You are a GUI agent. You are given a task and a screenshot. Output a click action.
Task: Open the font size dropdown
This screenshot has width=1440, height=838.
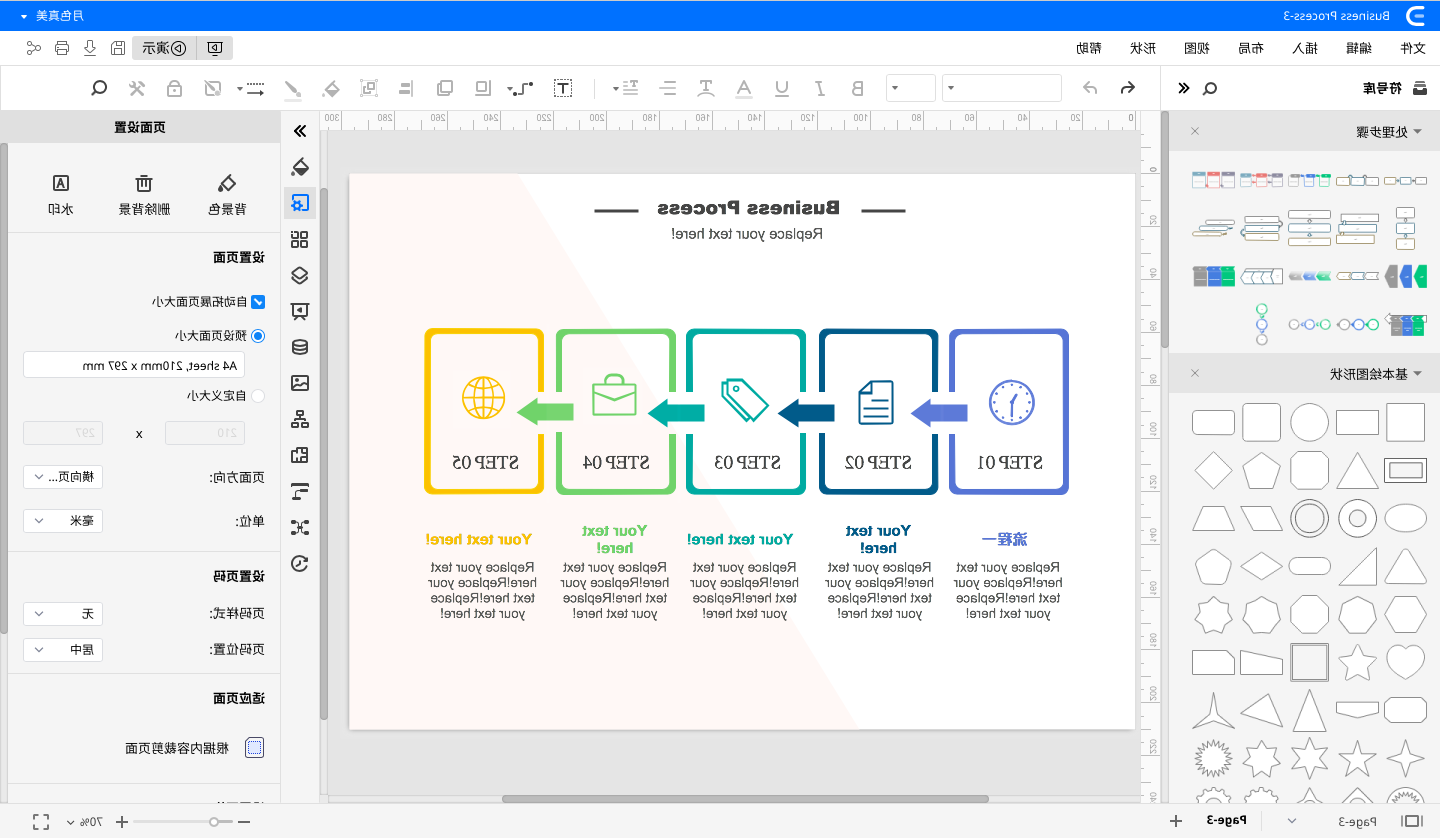[x=911, y=88]
